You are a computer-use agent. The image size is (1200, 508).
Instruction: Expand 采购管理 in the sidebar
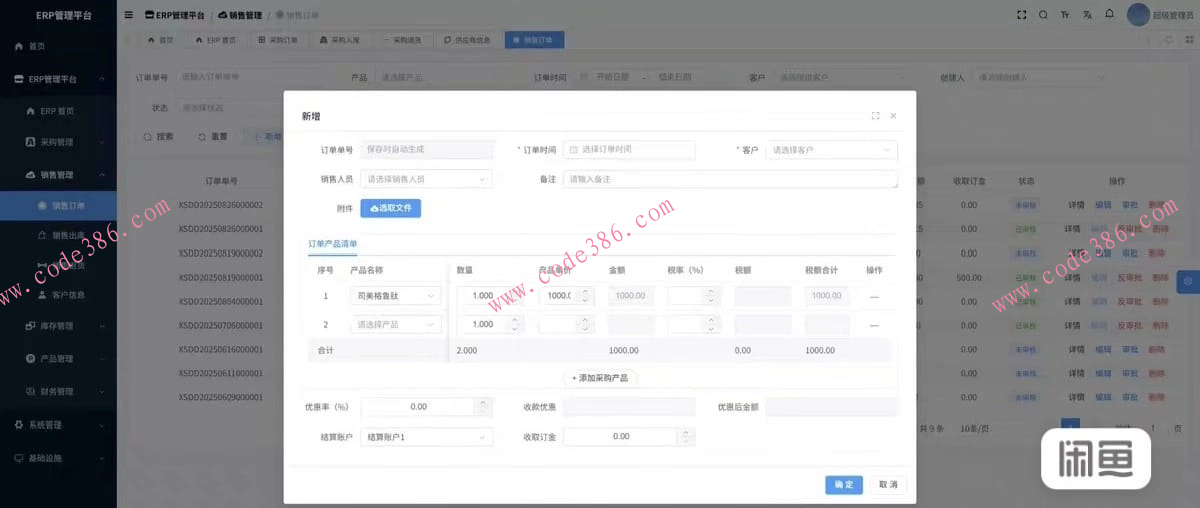58,143
